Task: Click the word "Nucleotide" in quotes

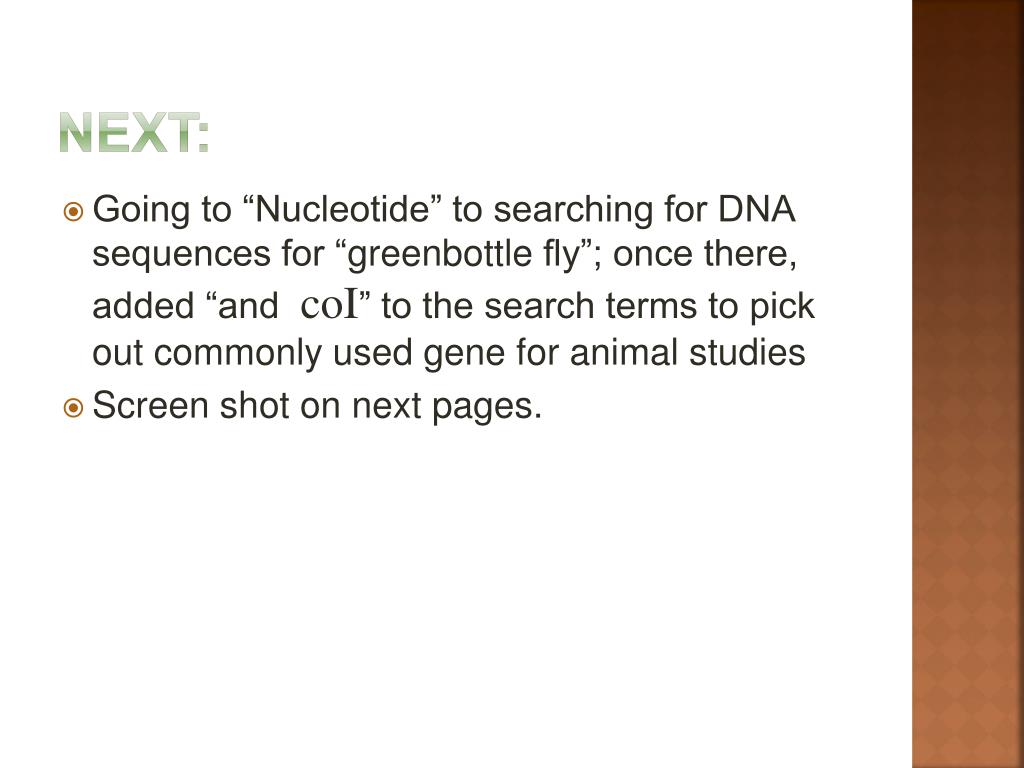Action: (x=342, y=209)
